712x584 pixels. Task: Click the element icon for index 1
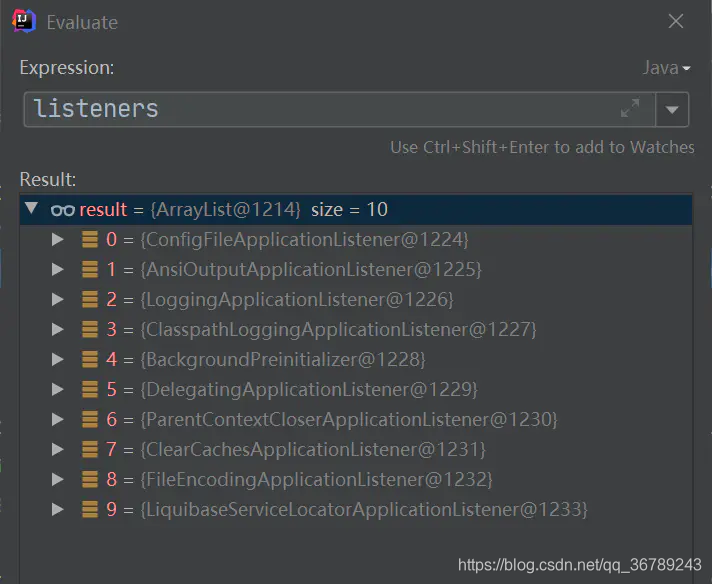pyautogui.click(x=90, y=269)
